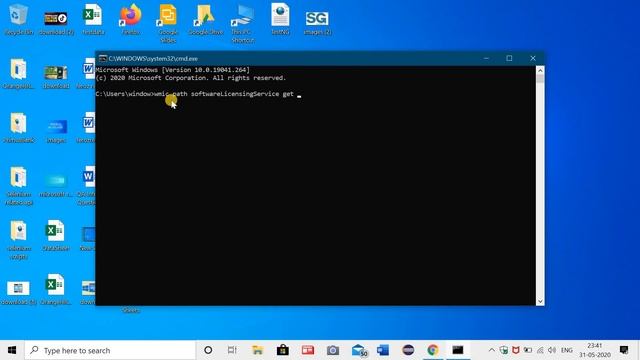This screenshot has width=640, height=360.
Task: Select the This PC shortcut icon
Action: 242,22
